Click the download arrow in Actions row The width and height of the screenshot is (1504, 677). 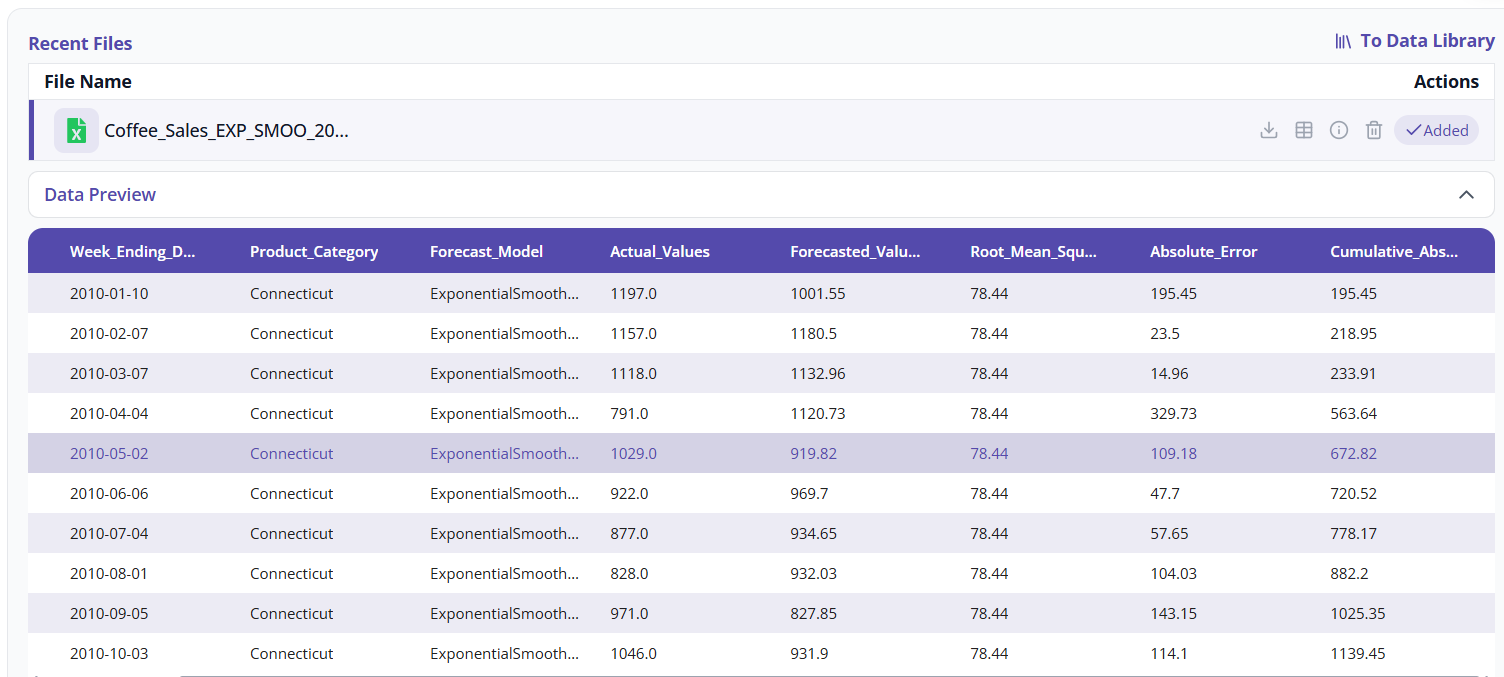point(1268,129)
